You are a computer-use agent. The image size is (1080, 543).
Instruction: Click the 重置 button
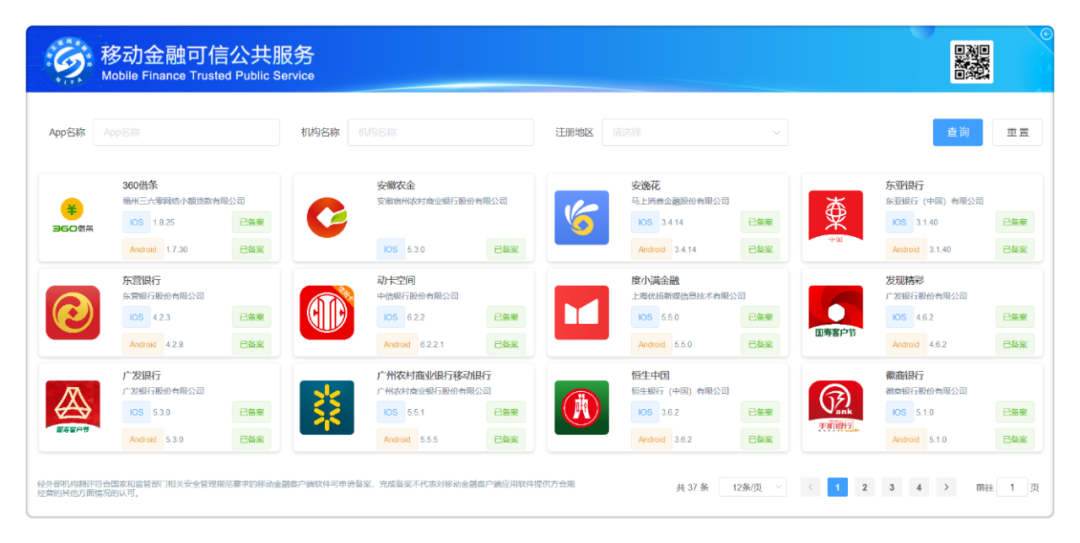coord(1017,132)
